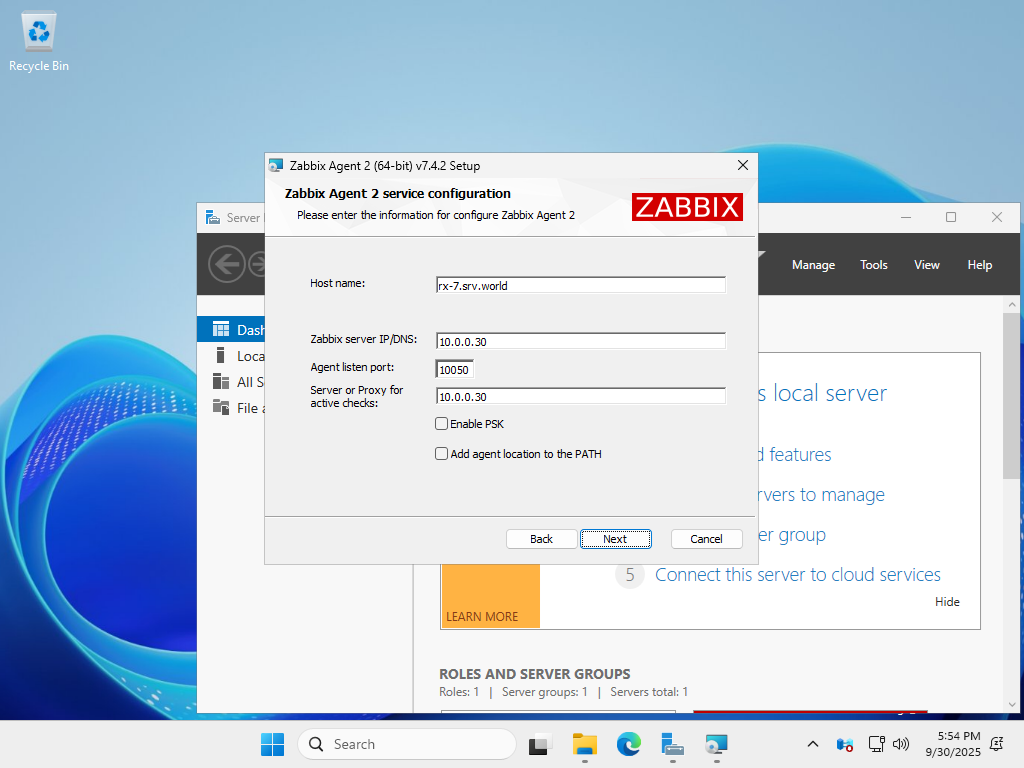The image size is (1024, 768).
Task: Select Local Server icon in sidebar
Action: pos(221,355)
